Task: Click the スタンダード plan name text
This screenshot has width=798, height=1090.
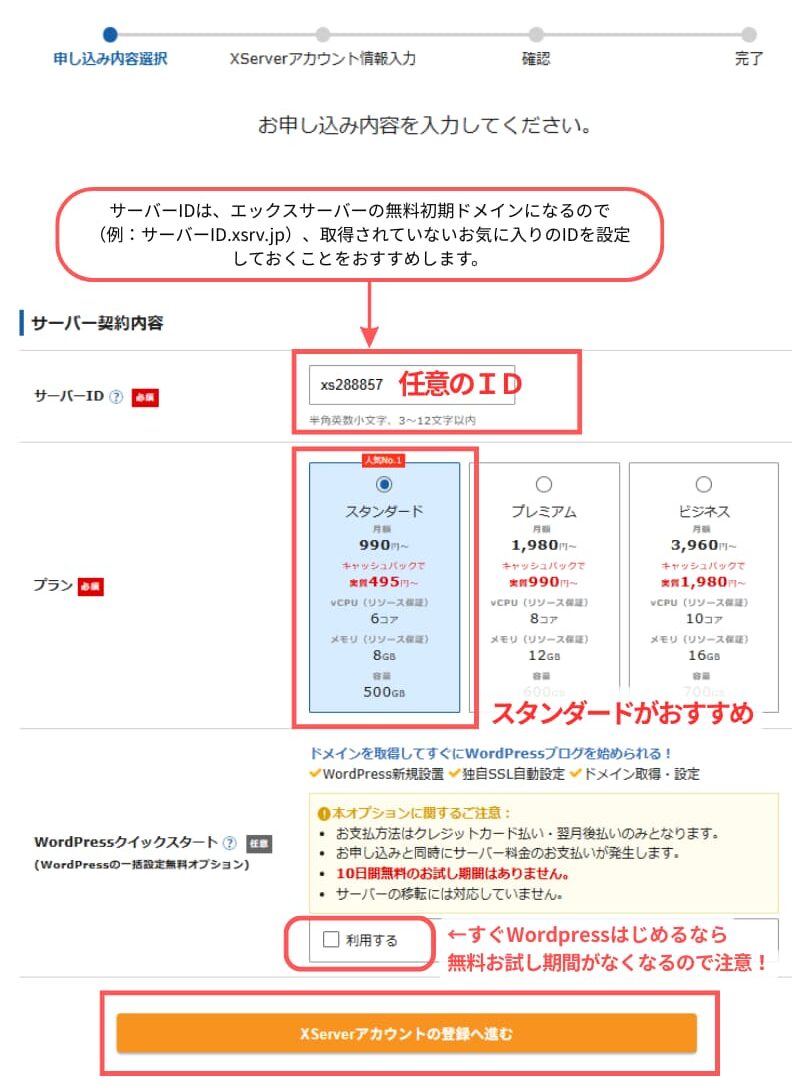Action: pos(384,511)
